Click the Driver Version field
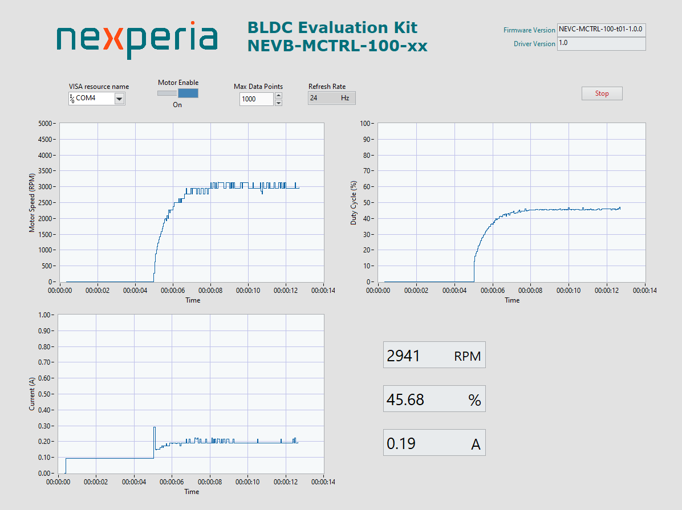Viewport: 682px width, 510px height. (x=601, y=44)
